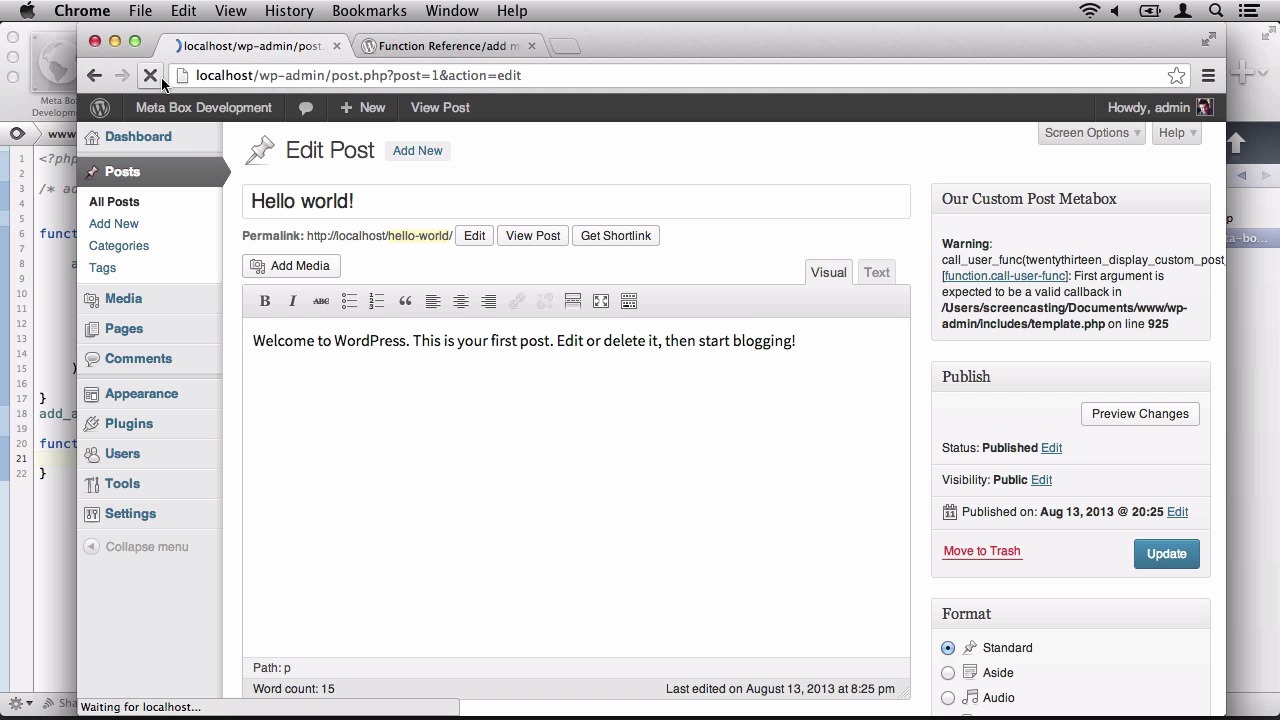The height and width of the screenshot is (720, 1280).
Task: Click Add New next to Edit Post
Action: (x=417, y=151)
